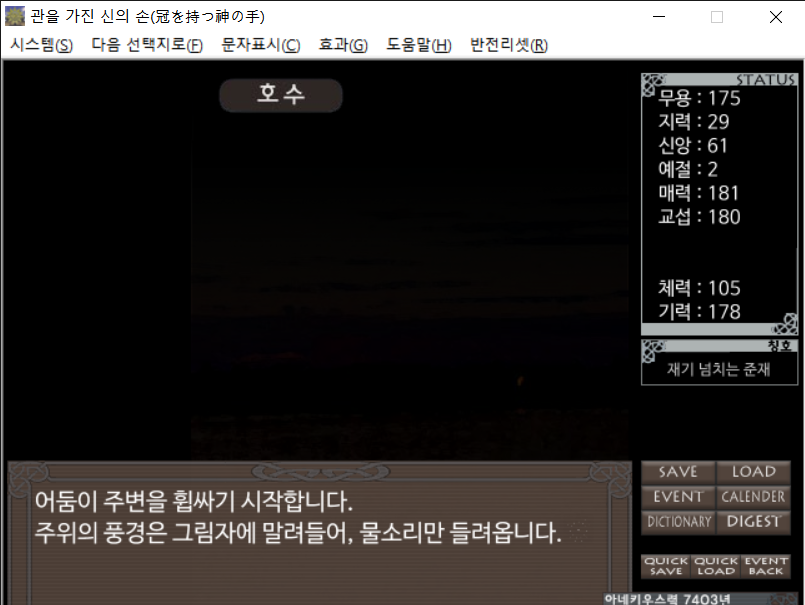This screenshot has width=805, height=605.
Task: Open the 도움말(H) menu
Action: point(418,45)
